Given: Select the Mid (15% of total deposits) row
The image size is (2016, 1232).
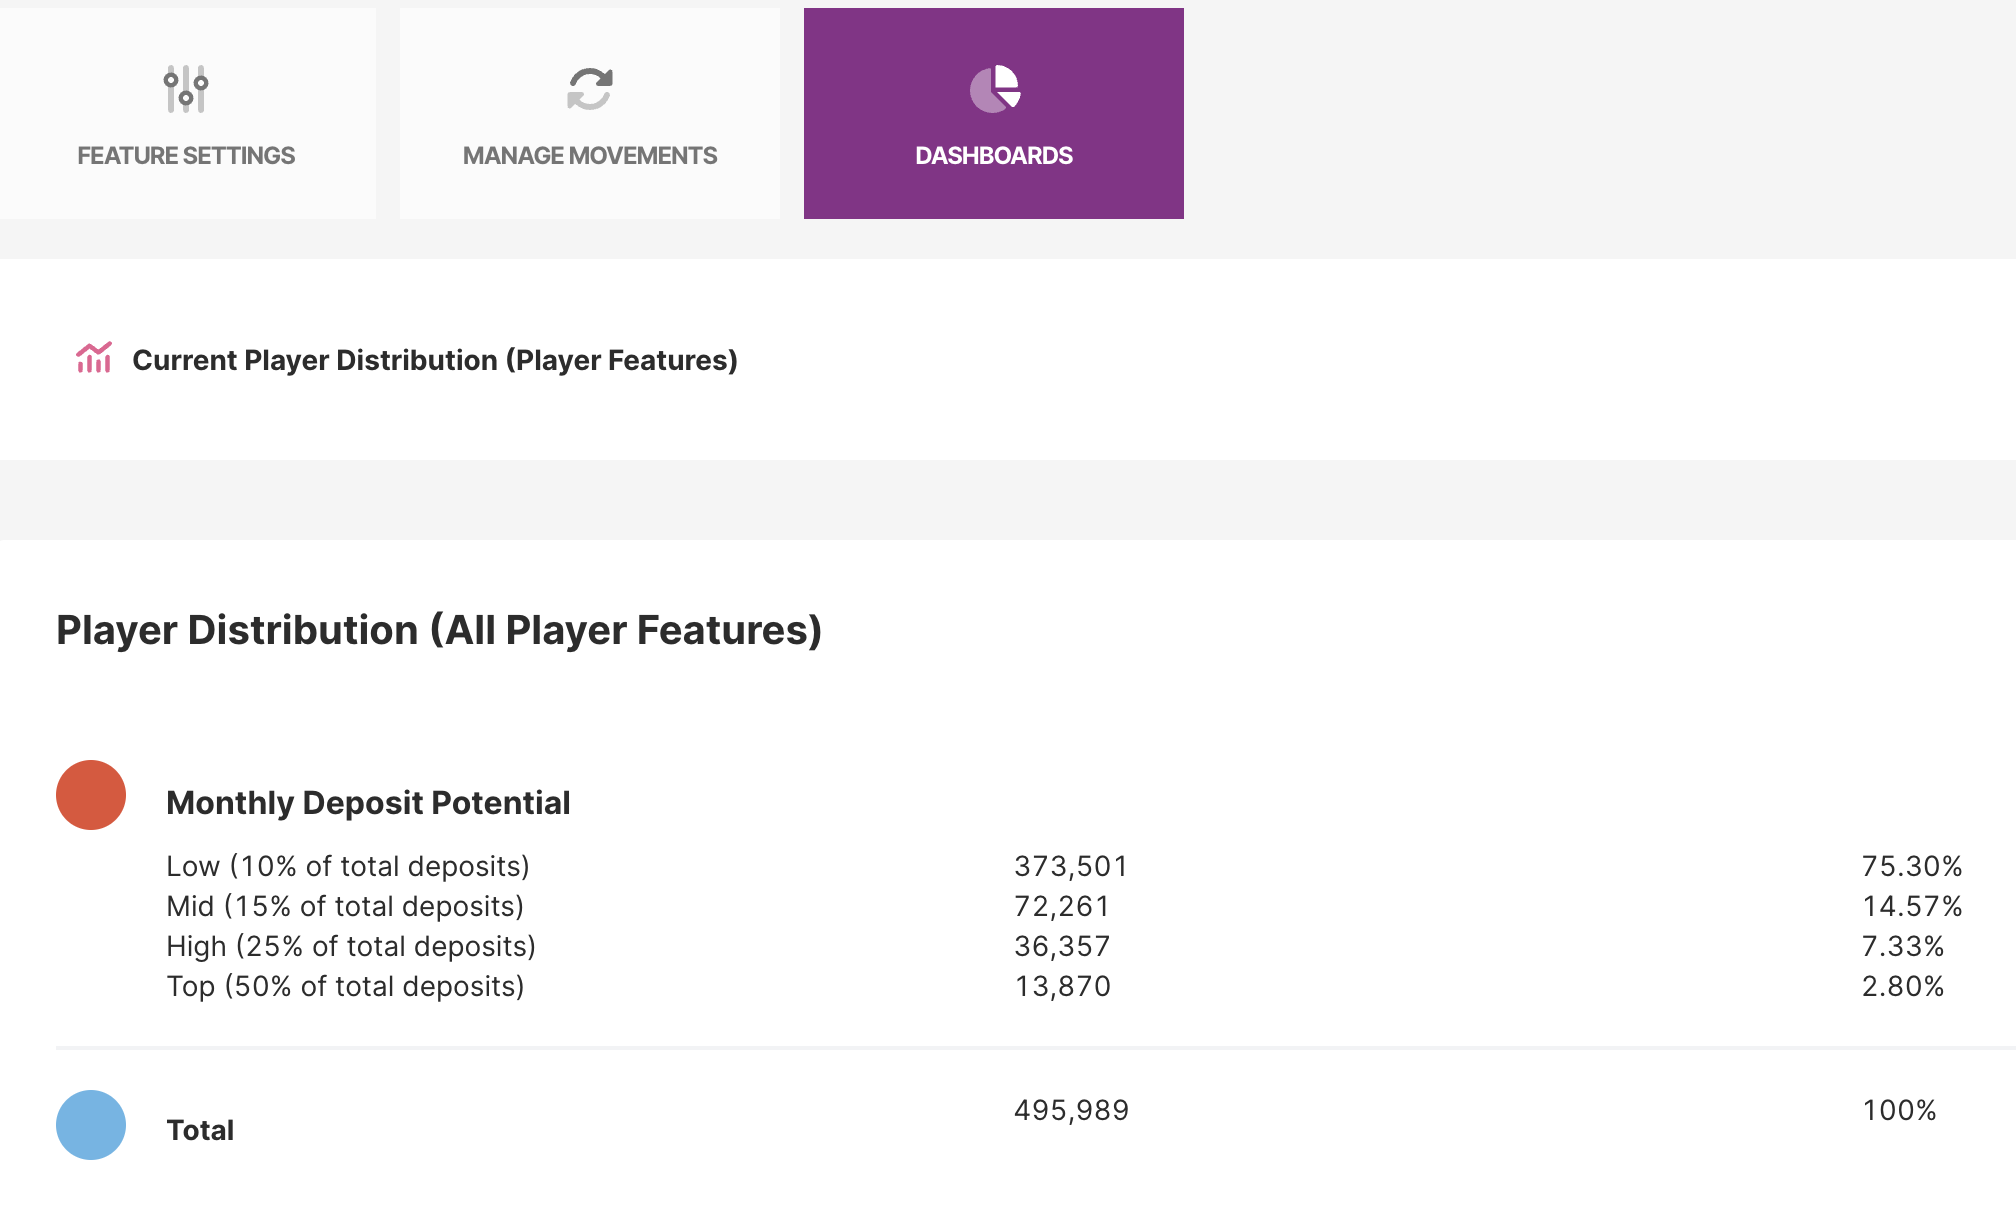Looking at the screenshot, I should pyautogui.click(x=345, y=906).
